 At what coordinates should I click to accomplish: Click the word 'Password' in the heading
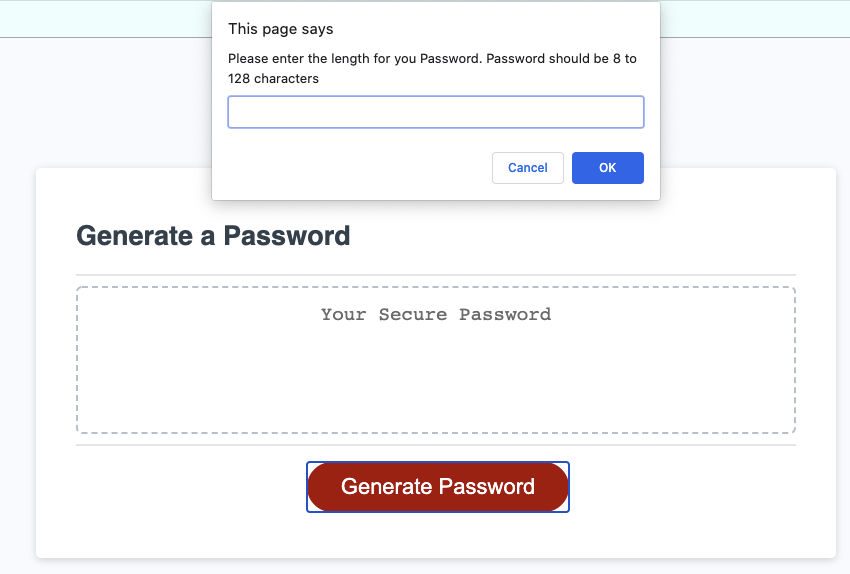coord(287,236)
